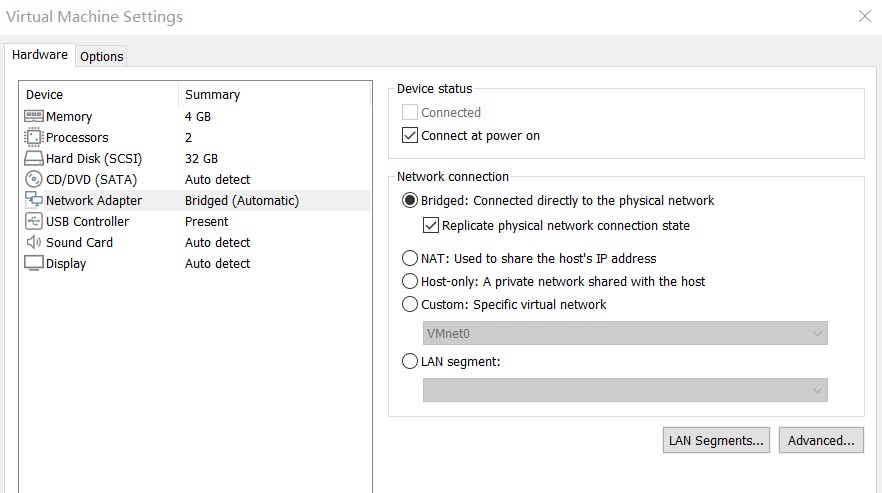This screenshot has width=882, height=493.
Task: Select Host-only private network option
Action: pos(410,281)
